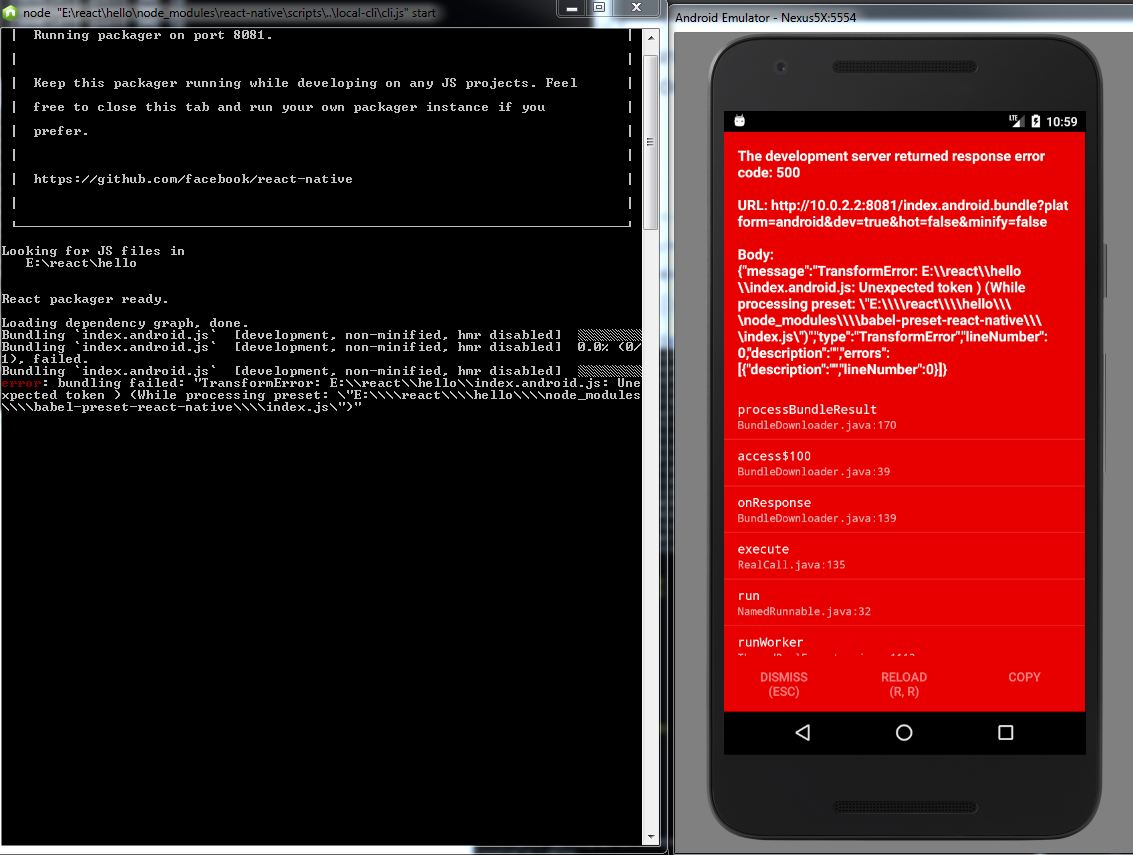Click the node console window title text
The width and height of the screenshot is (1133, 855).
point(229,12)
